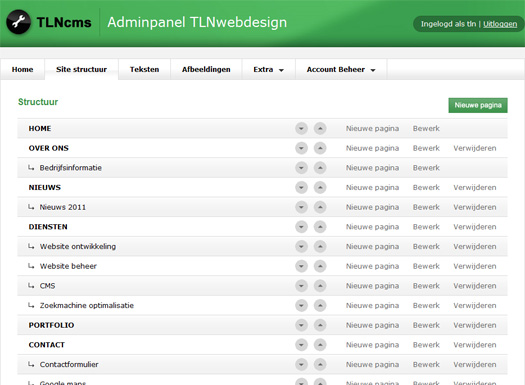This screenshot has width=525, height=385.
Task: Add Nieuwe pagina under PORTFOLIO
Action: [372, 325]
